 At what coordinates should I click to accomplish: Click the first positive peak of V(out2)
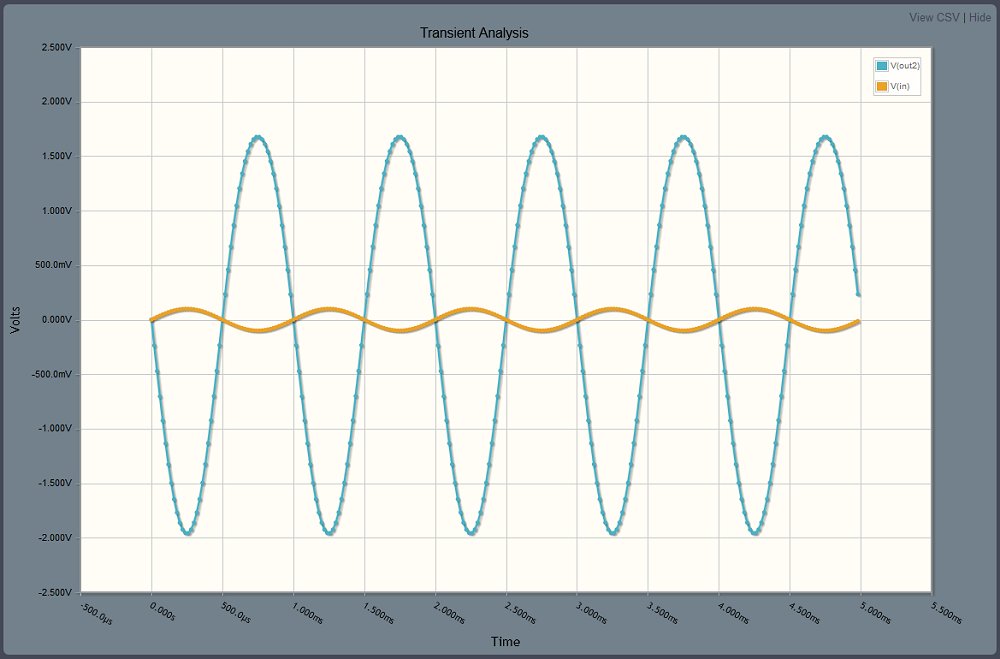(258, 136)
